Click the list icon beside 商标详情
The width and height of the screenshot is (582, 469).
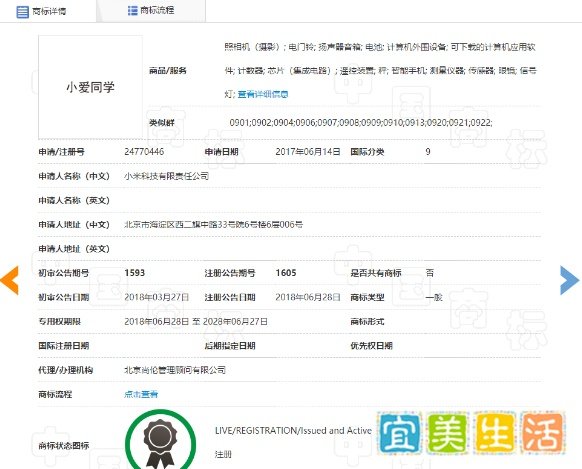click(22, 12)
